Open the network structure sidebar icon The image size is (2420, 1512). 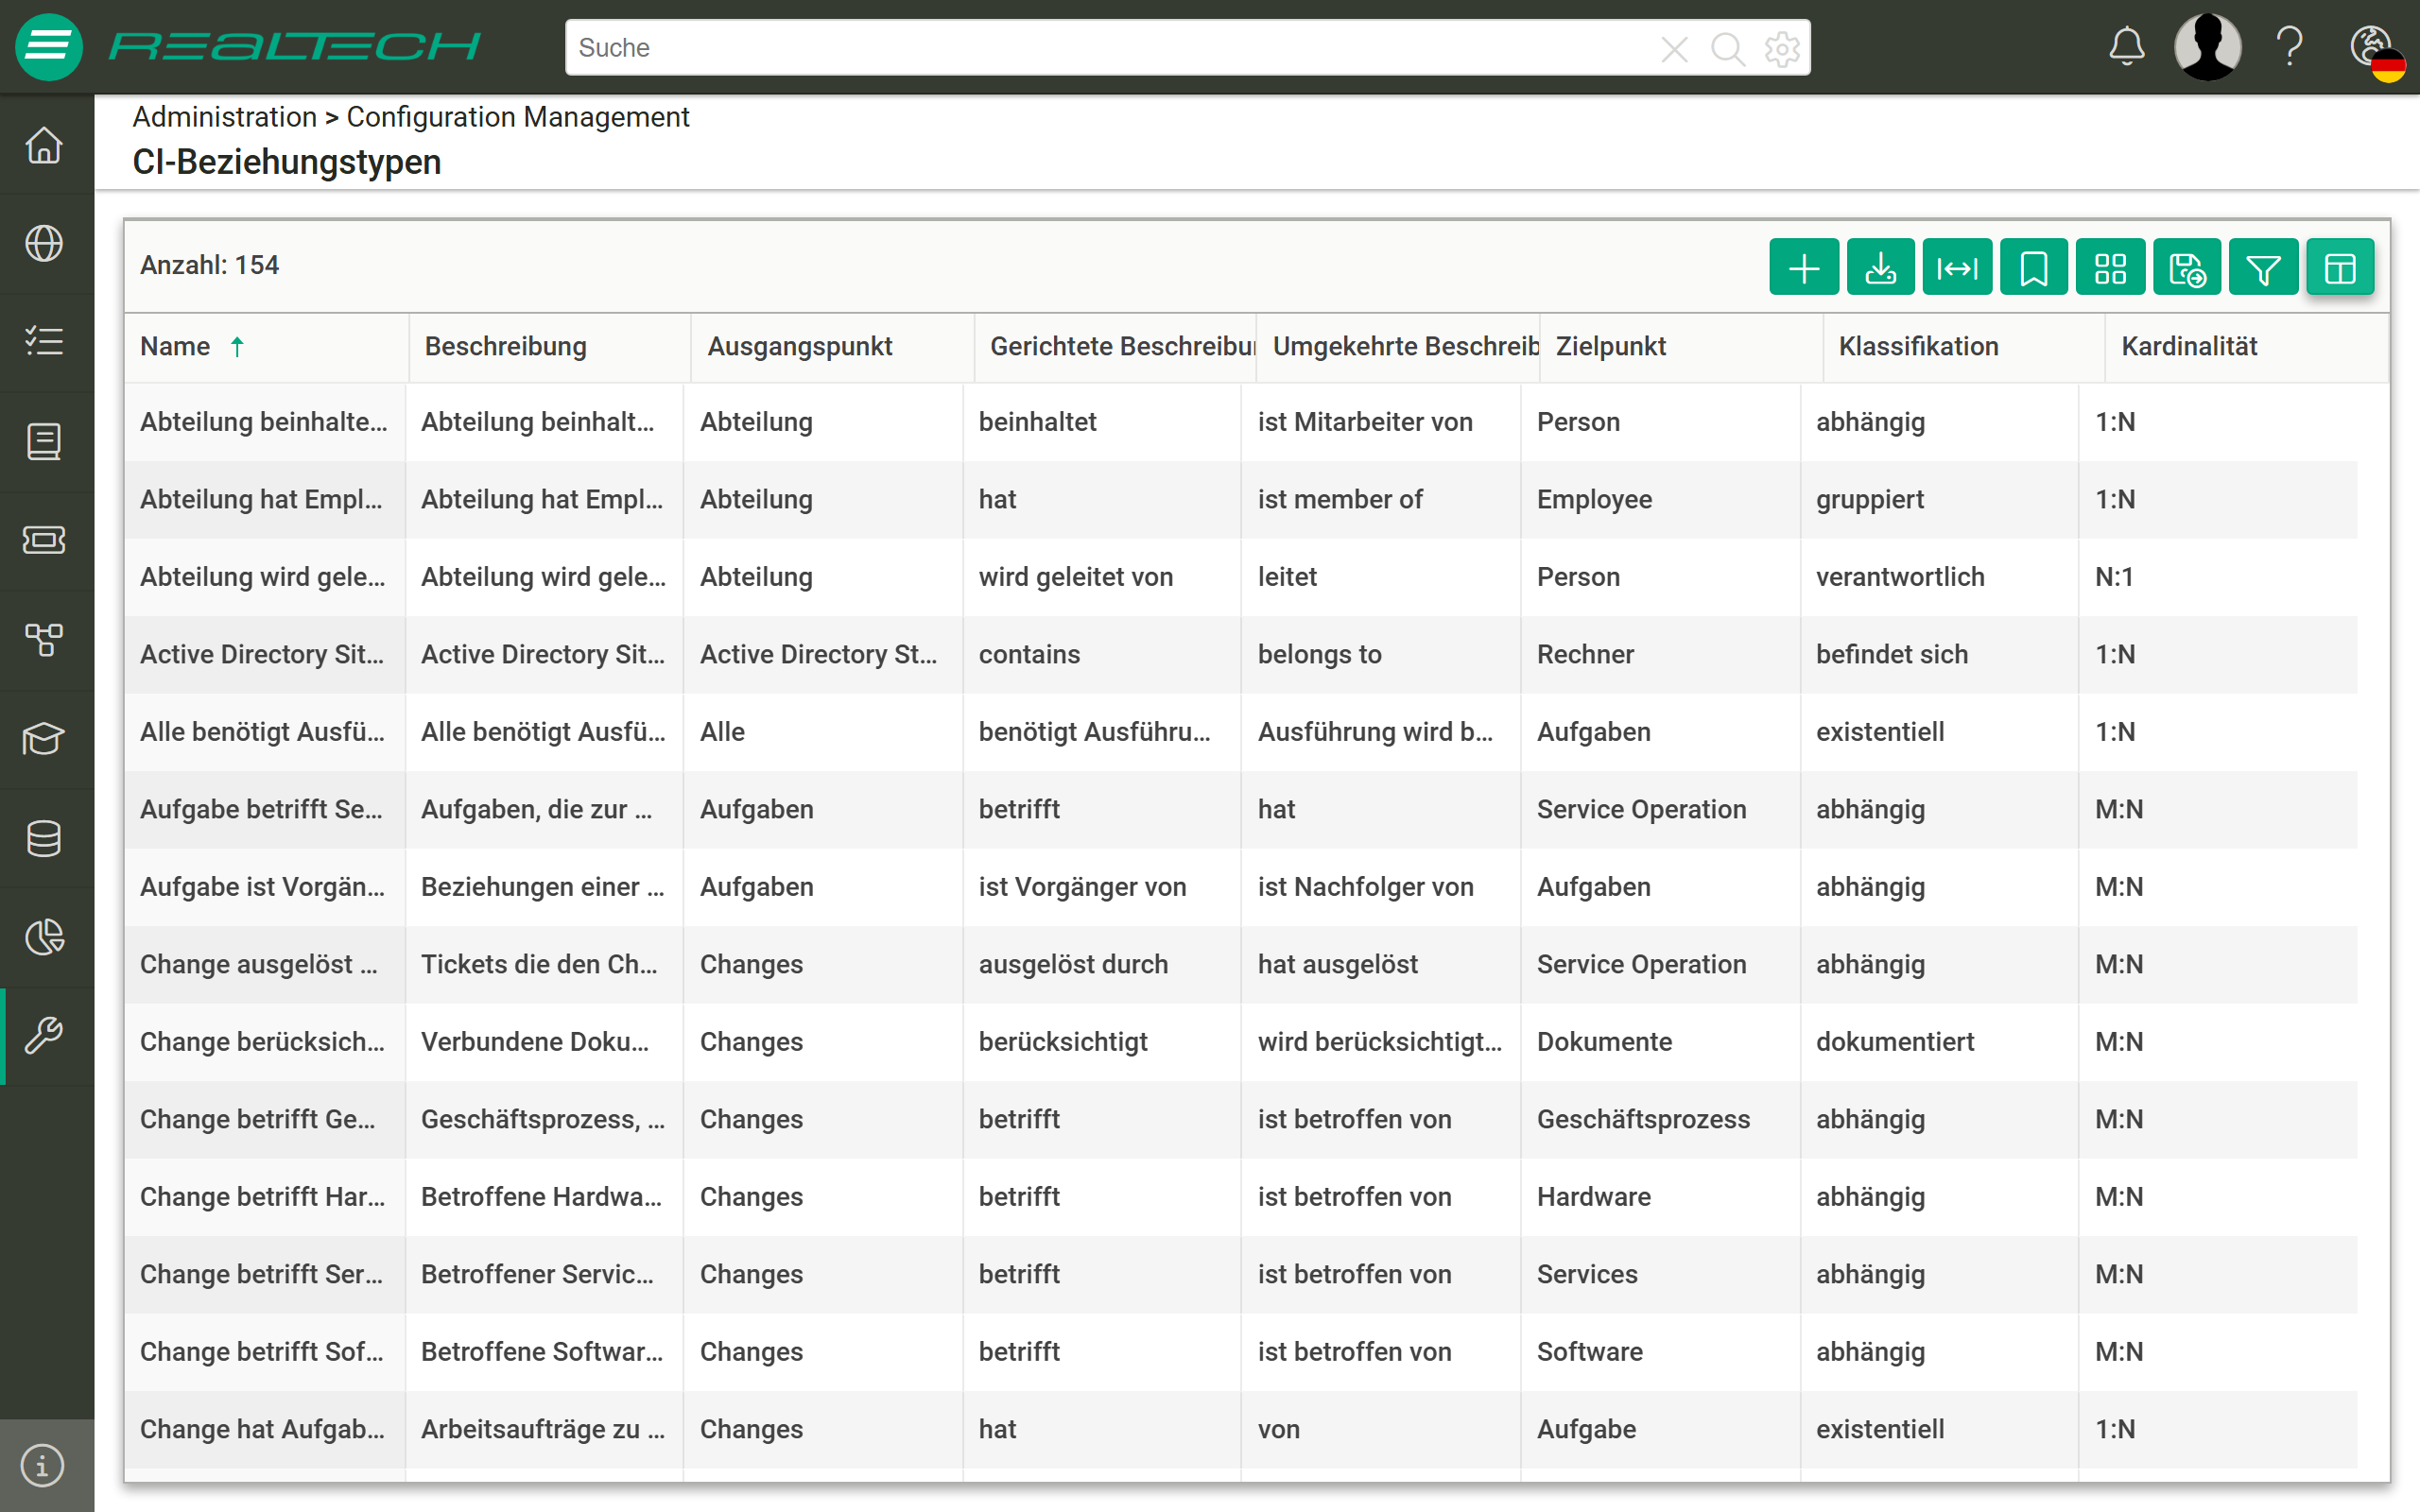click(x=44, y=639)
